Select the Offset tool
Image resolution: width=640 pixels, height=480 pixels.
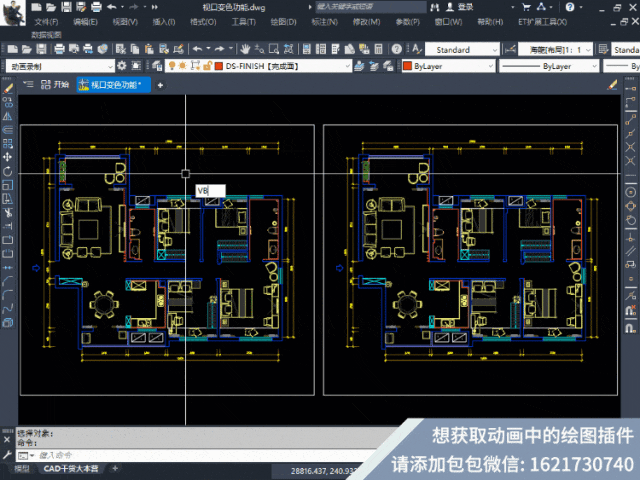pos(8,130)
